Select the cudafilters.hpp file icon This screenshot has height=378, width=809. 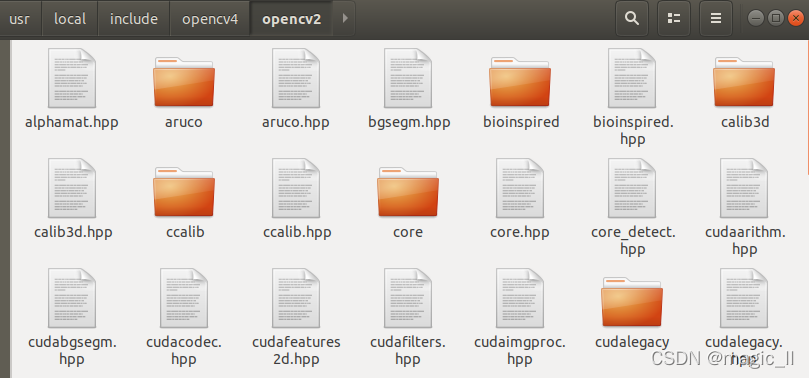point(408,298)
